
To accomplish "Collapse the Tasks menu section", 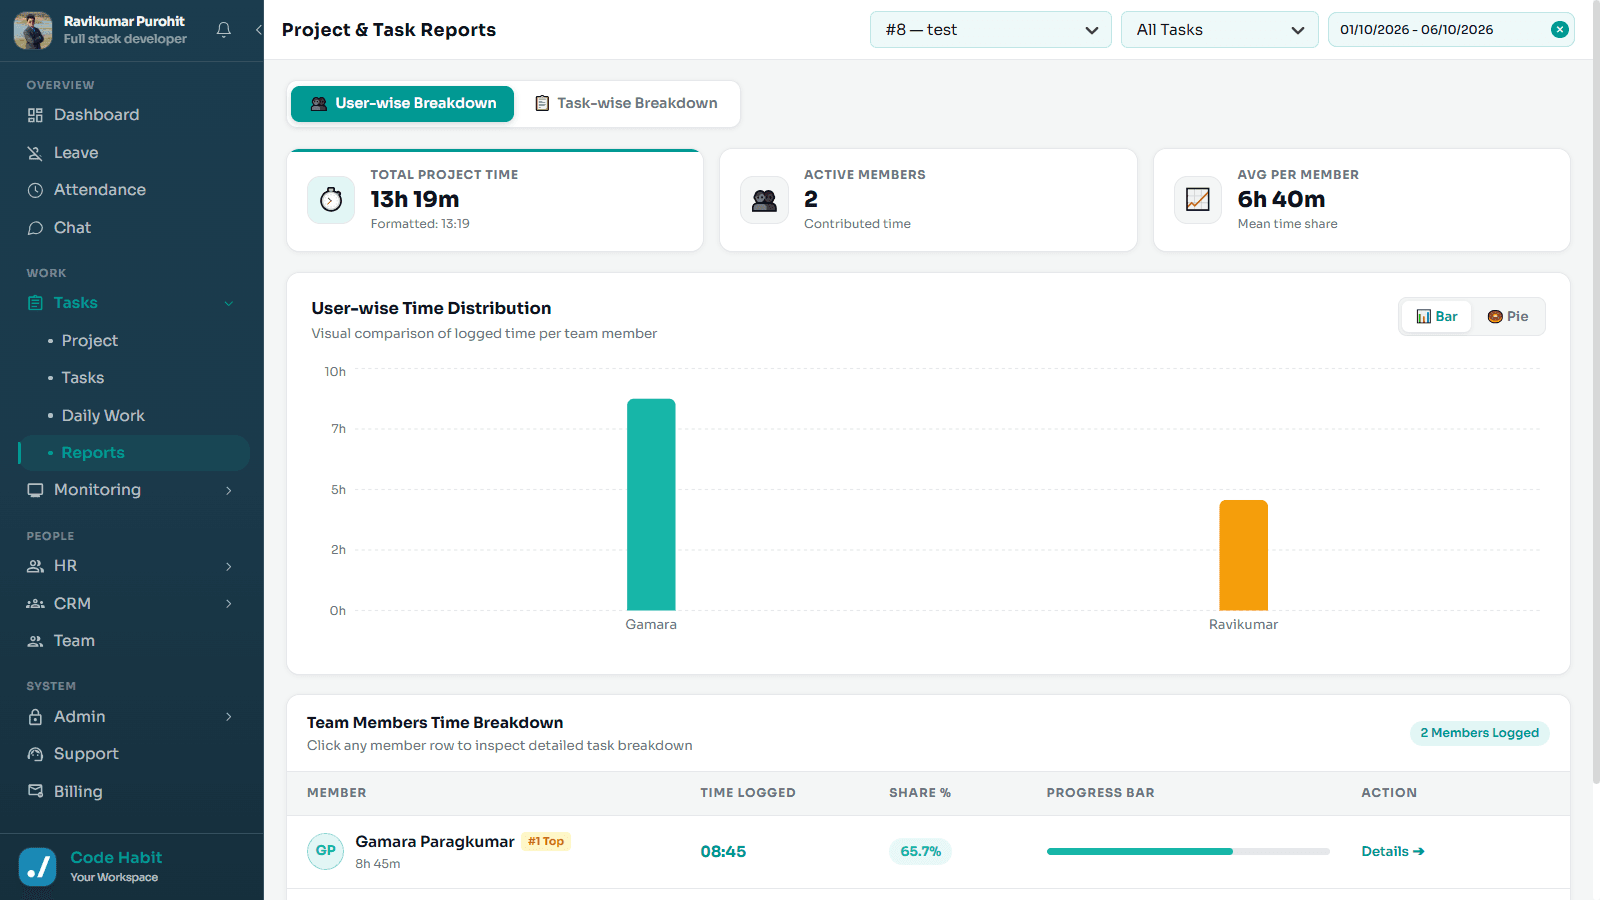I will [229, 303].
